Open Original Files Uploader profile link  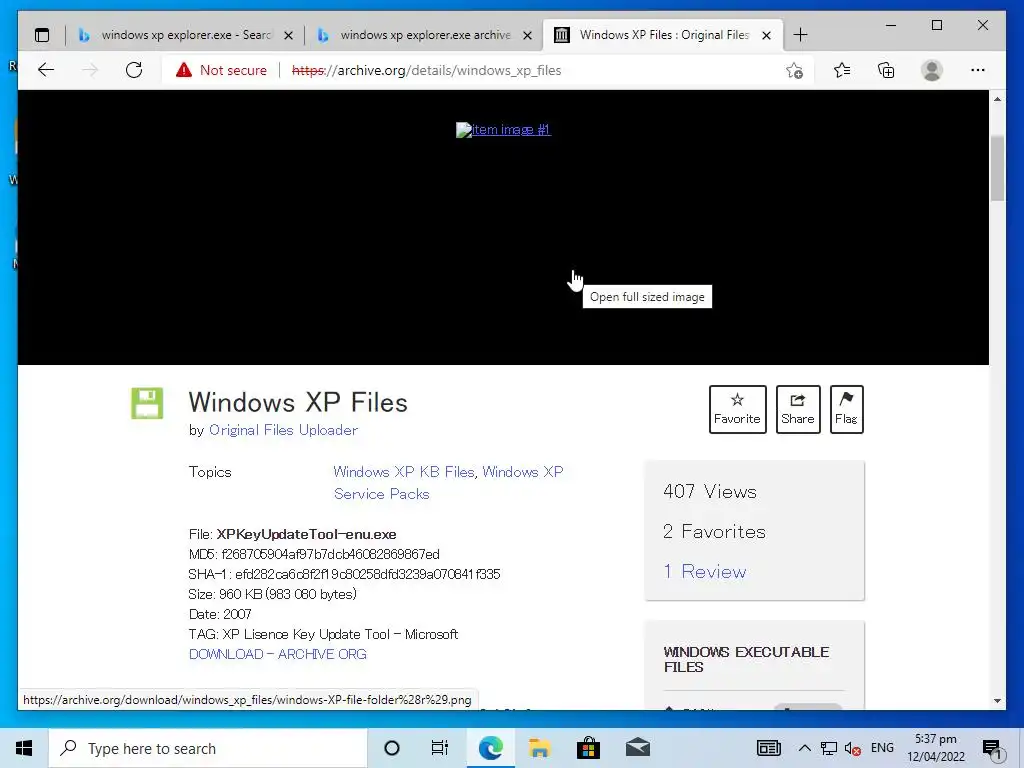point(283,430)
